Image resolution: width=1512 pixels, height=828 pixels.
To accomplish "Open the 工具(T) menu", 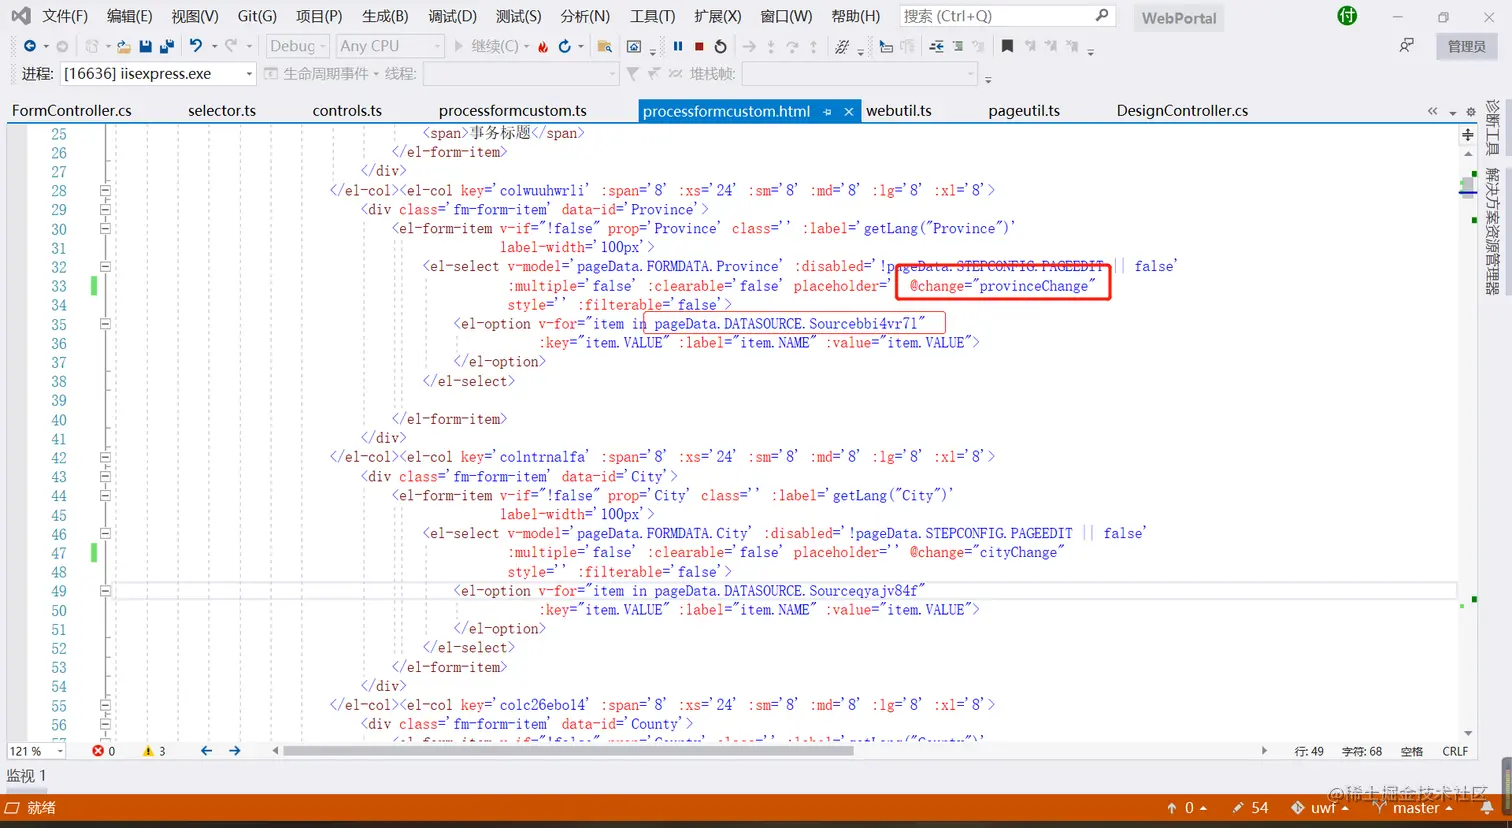I will point(652,16).
